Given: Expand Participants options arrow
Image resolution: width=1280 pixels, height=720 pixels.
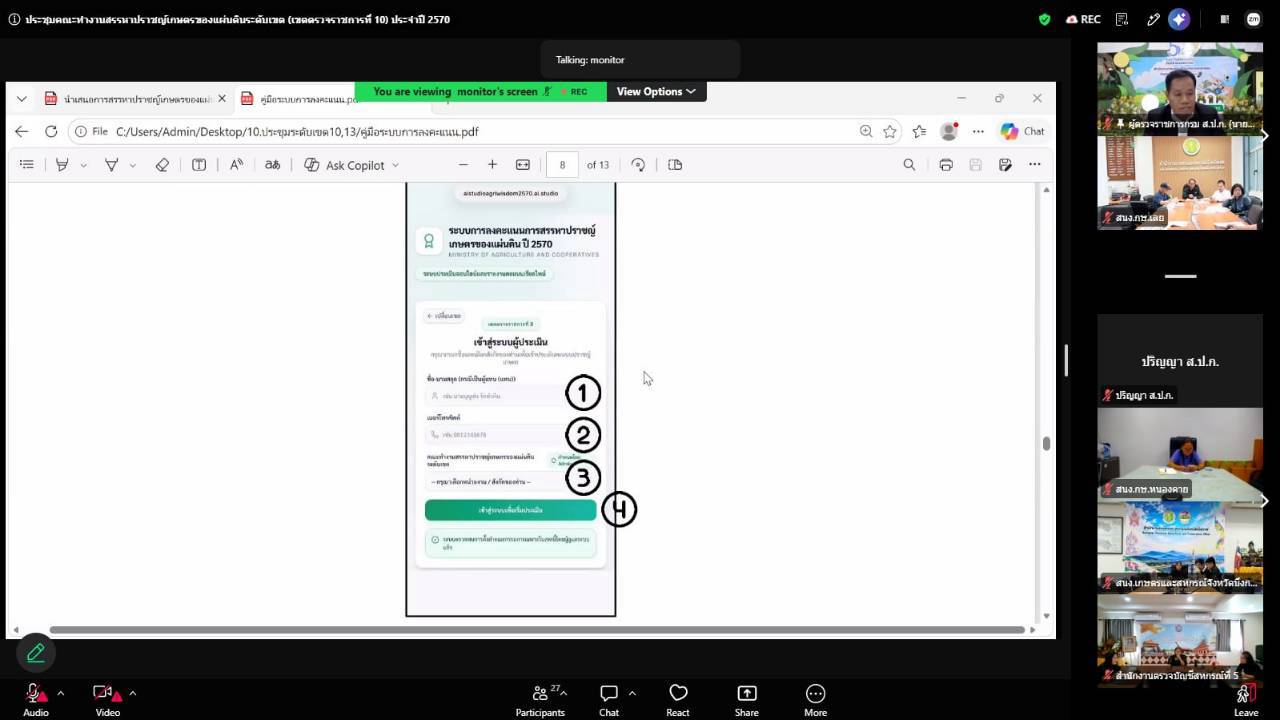Looking at the screenshot, I should tap(563, 692).
